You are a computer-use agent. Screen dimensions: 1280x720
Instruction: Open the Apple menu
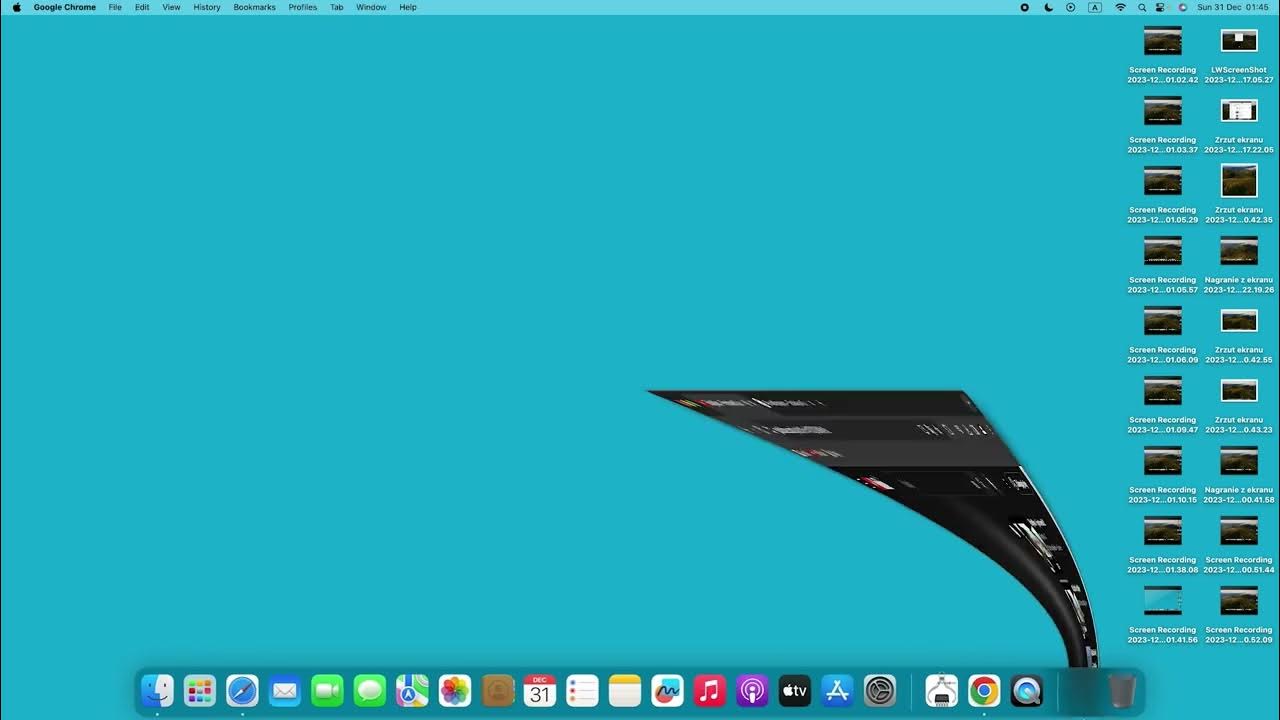16,7
